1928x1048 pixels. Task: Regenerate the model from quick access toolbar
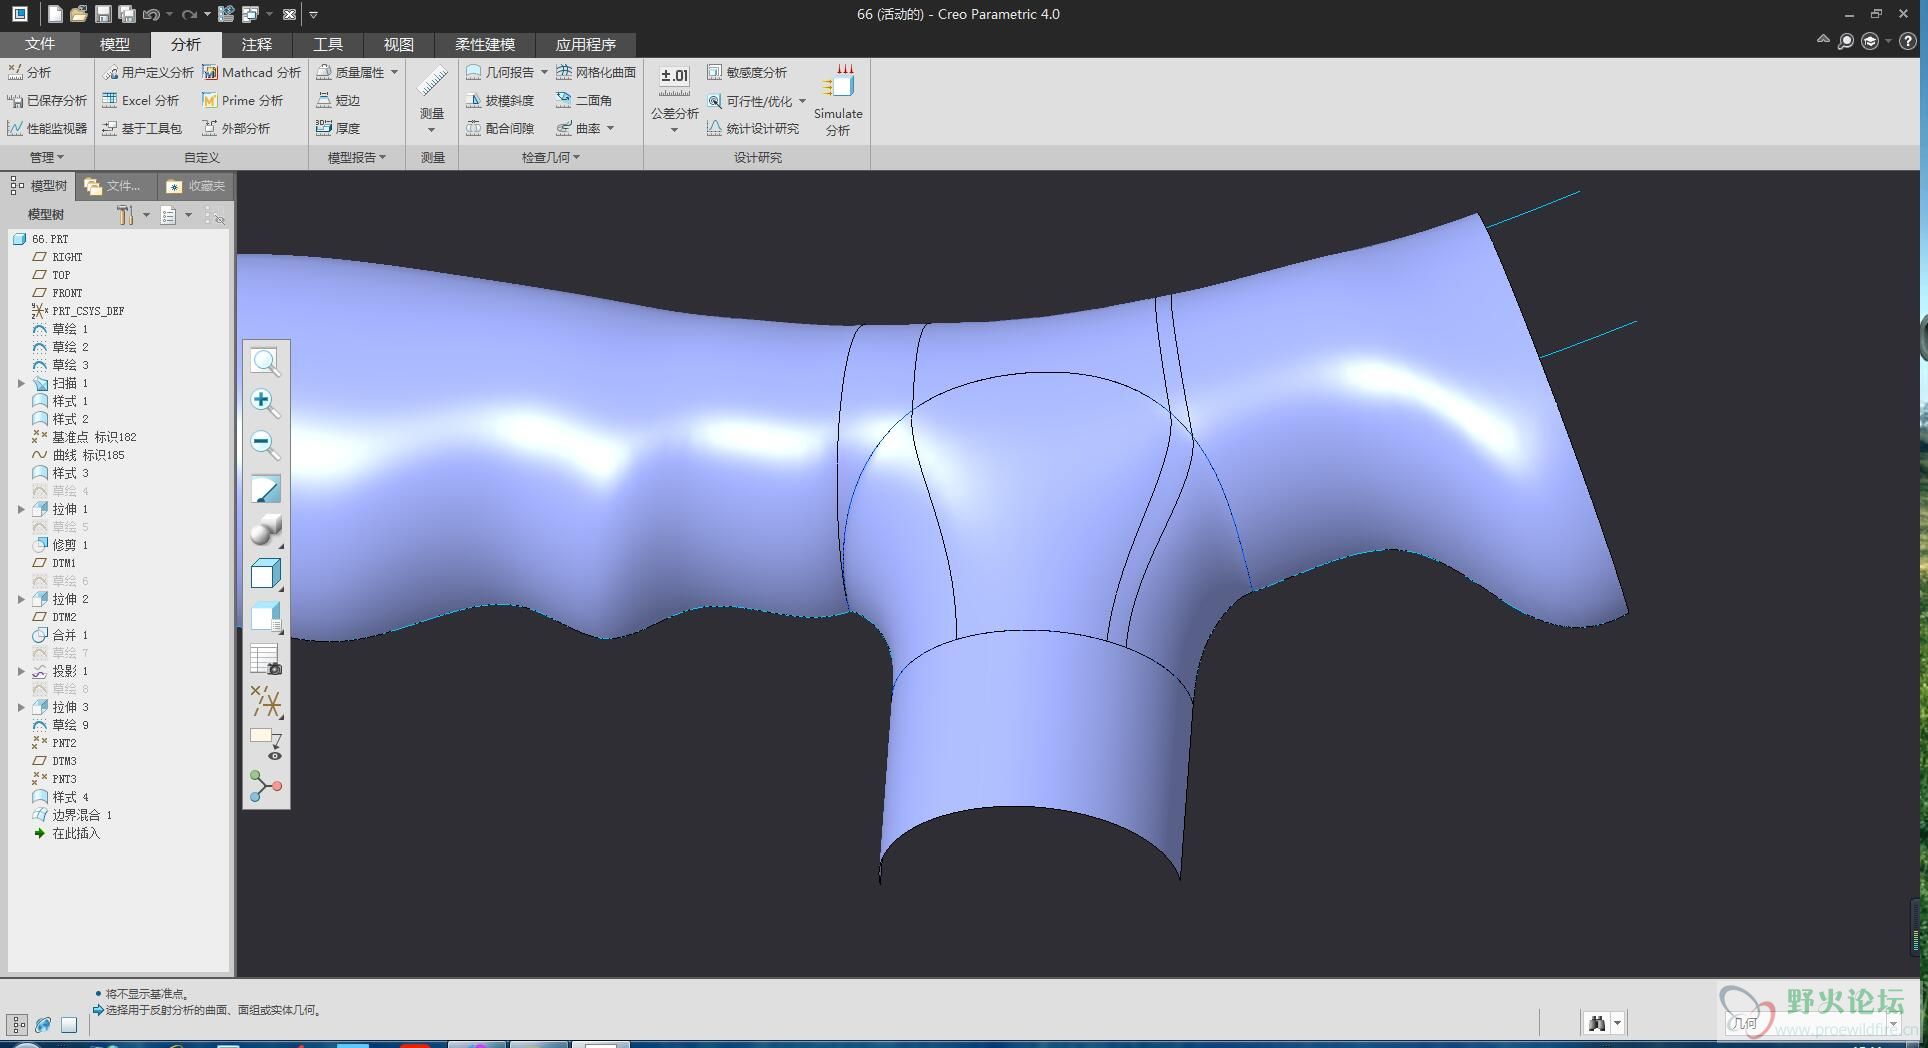coord(226,14)
